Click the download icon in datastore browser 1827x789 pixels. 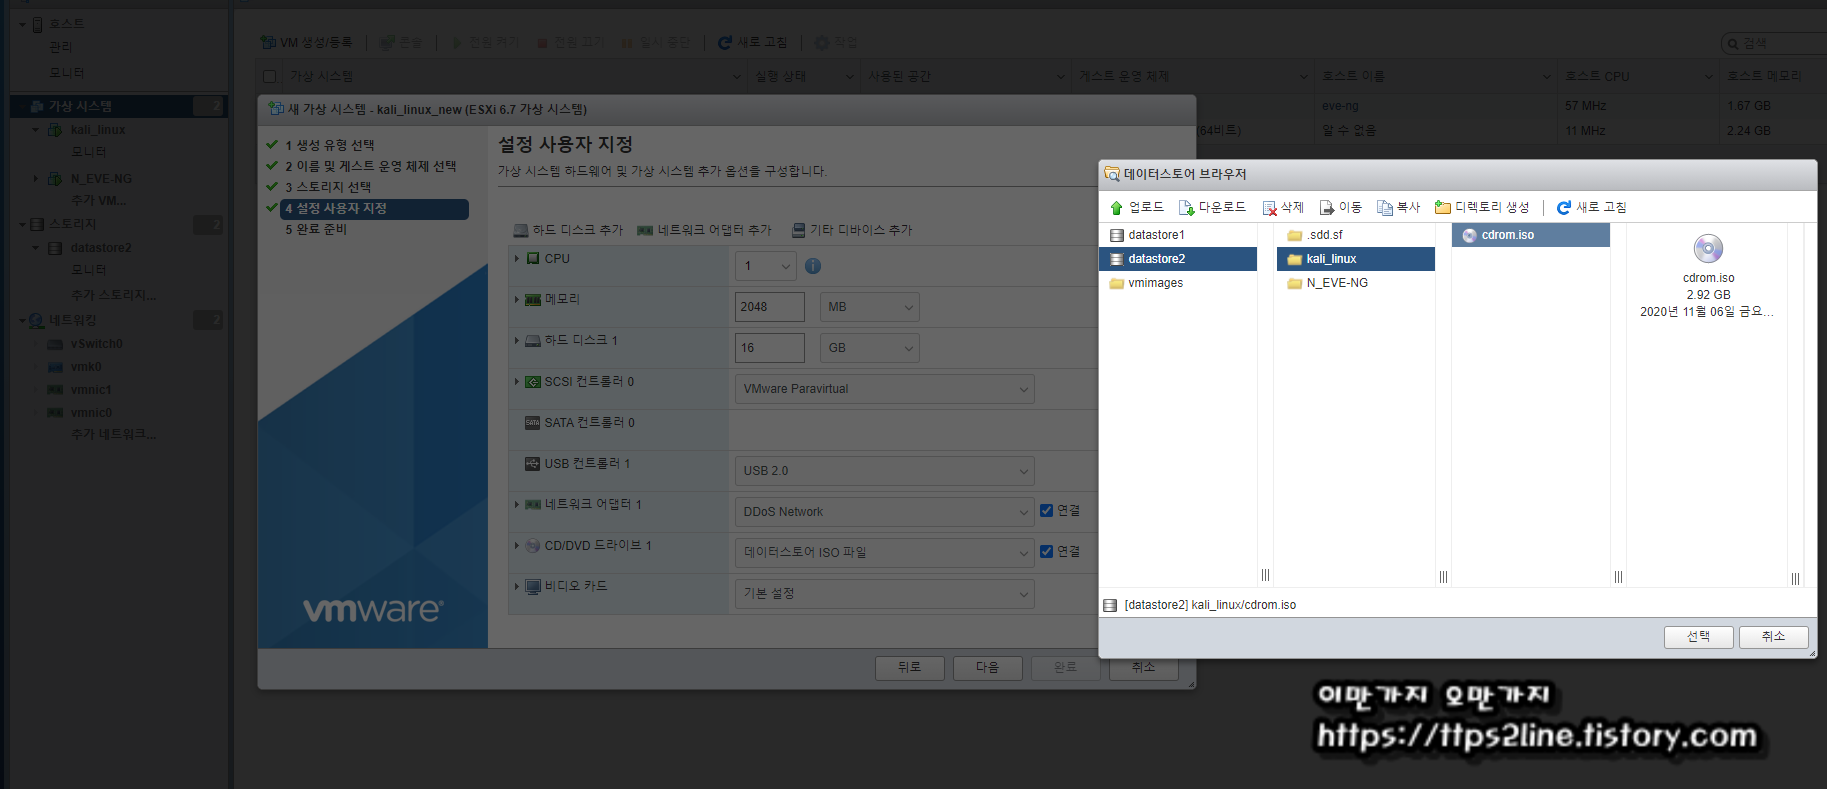pos(1186,208)
